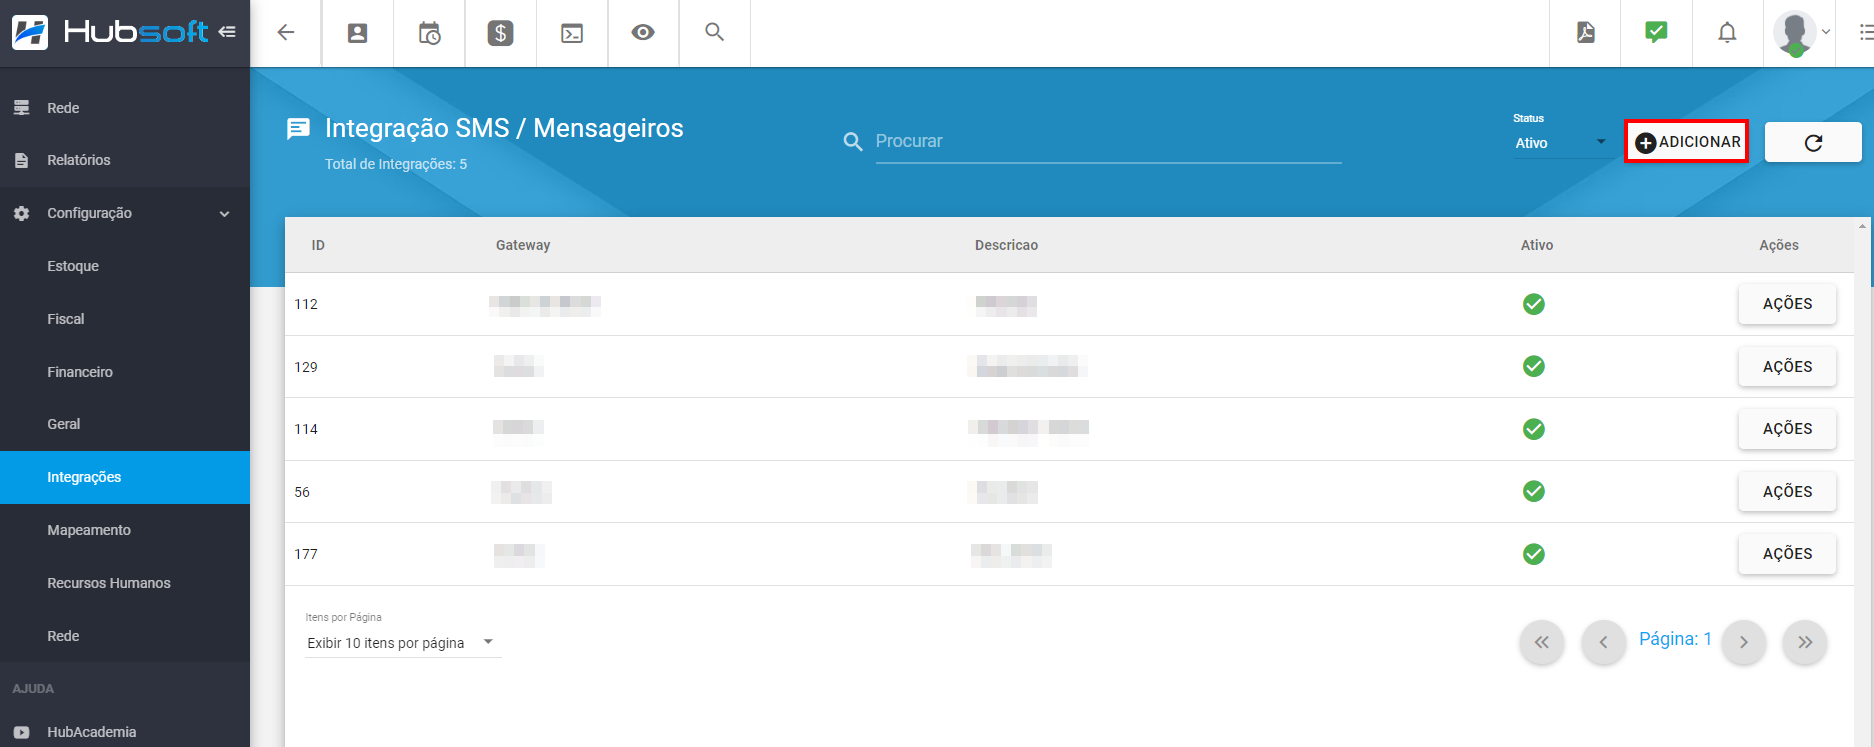Open the top Rede sidebar menu
The height and width of the screenshot is (747, 1874).
pos(125,108)
